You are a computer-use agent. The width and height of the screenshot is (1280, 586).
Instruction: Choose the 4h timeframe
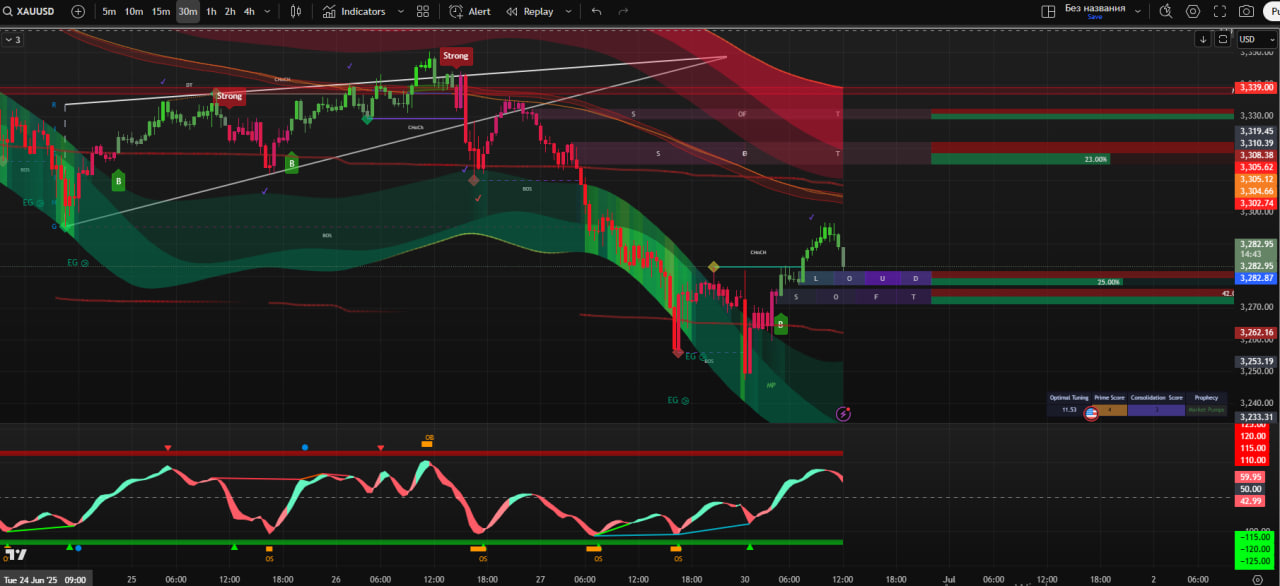249,11
